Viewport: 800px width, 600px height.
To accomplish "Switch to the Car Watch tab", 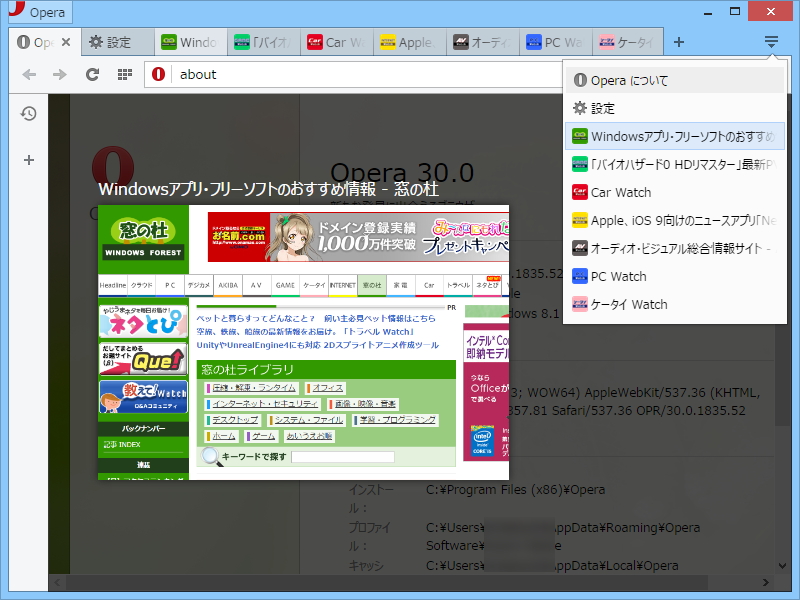I will (337, 42).
